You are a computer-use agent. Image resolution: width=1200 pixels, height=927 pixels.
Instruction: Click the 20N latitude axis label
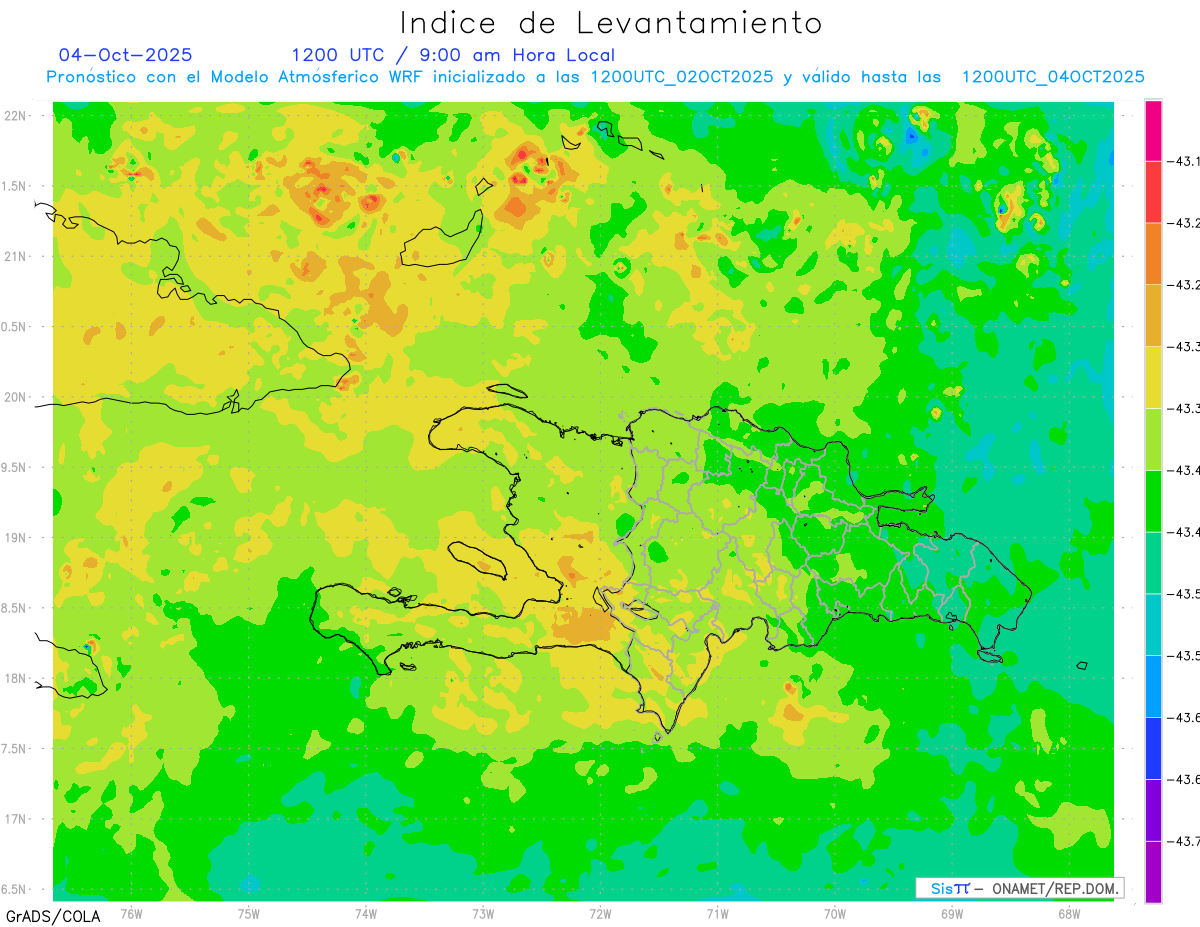click(x=15, y=397)
